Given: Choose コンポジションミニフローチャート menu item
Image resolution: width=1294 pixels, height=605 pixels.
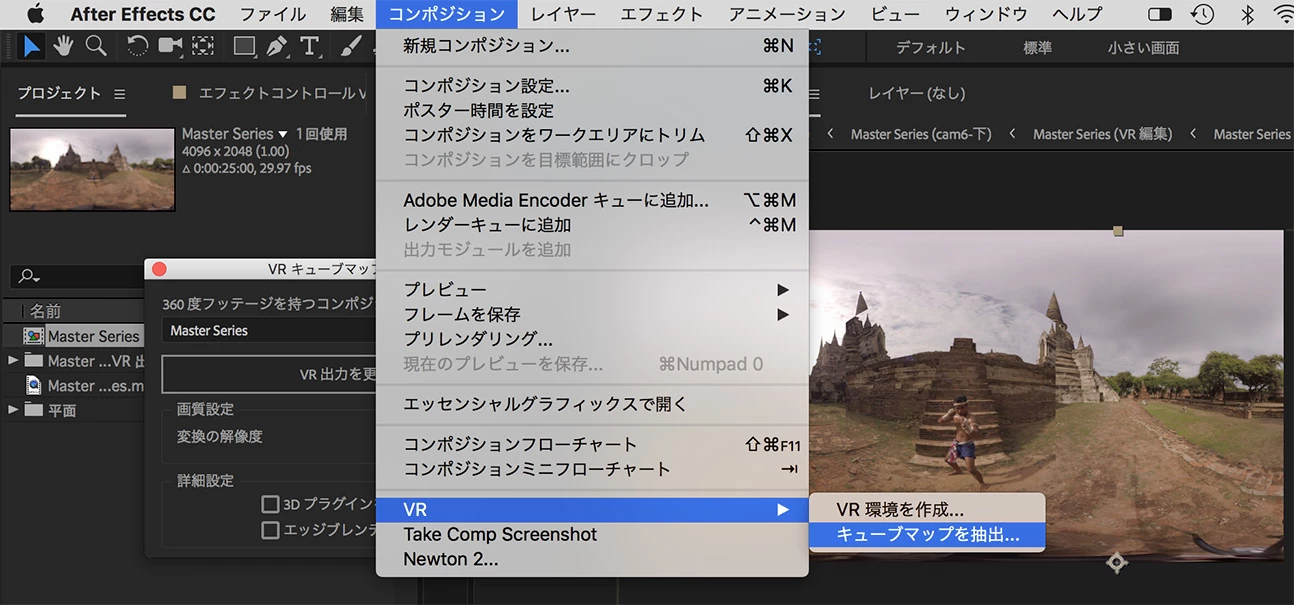Looking at the screenshot, I should [x=592, y=469].
